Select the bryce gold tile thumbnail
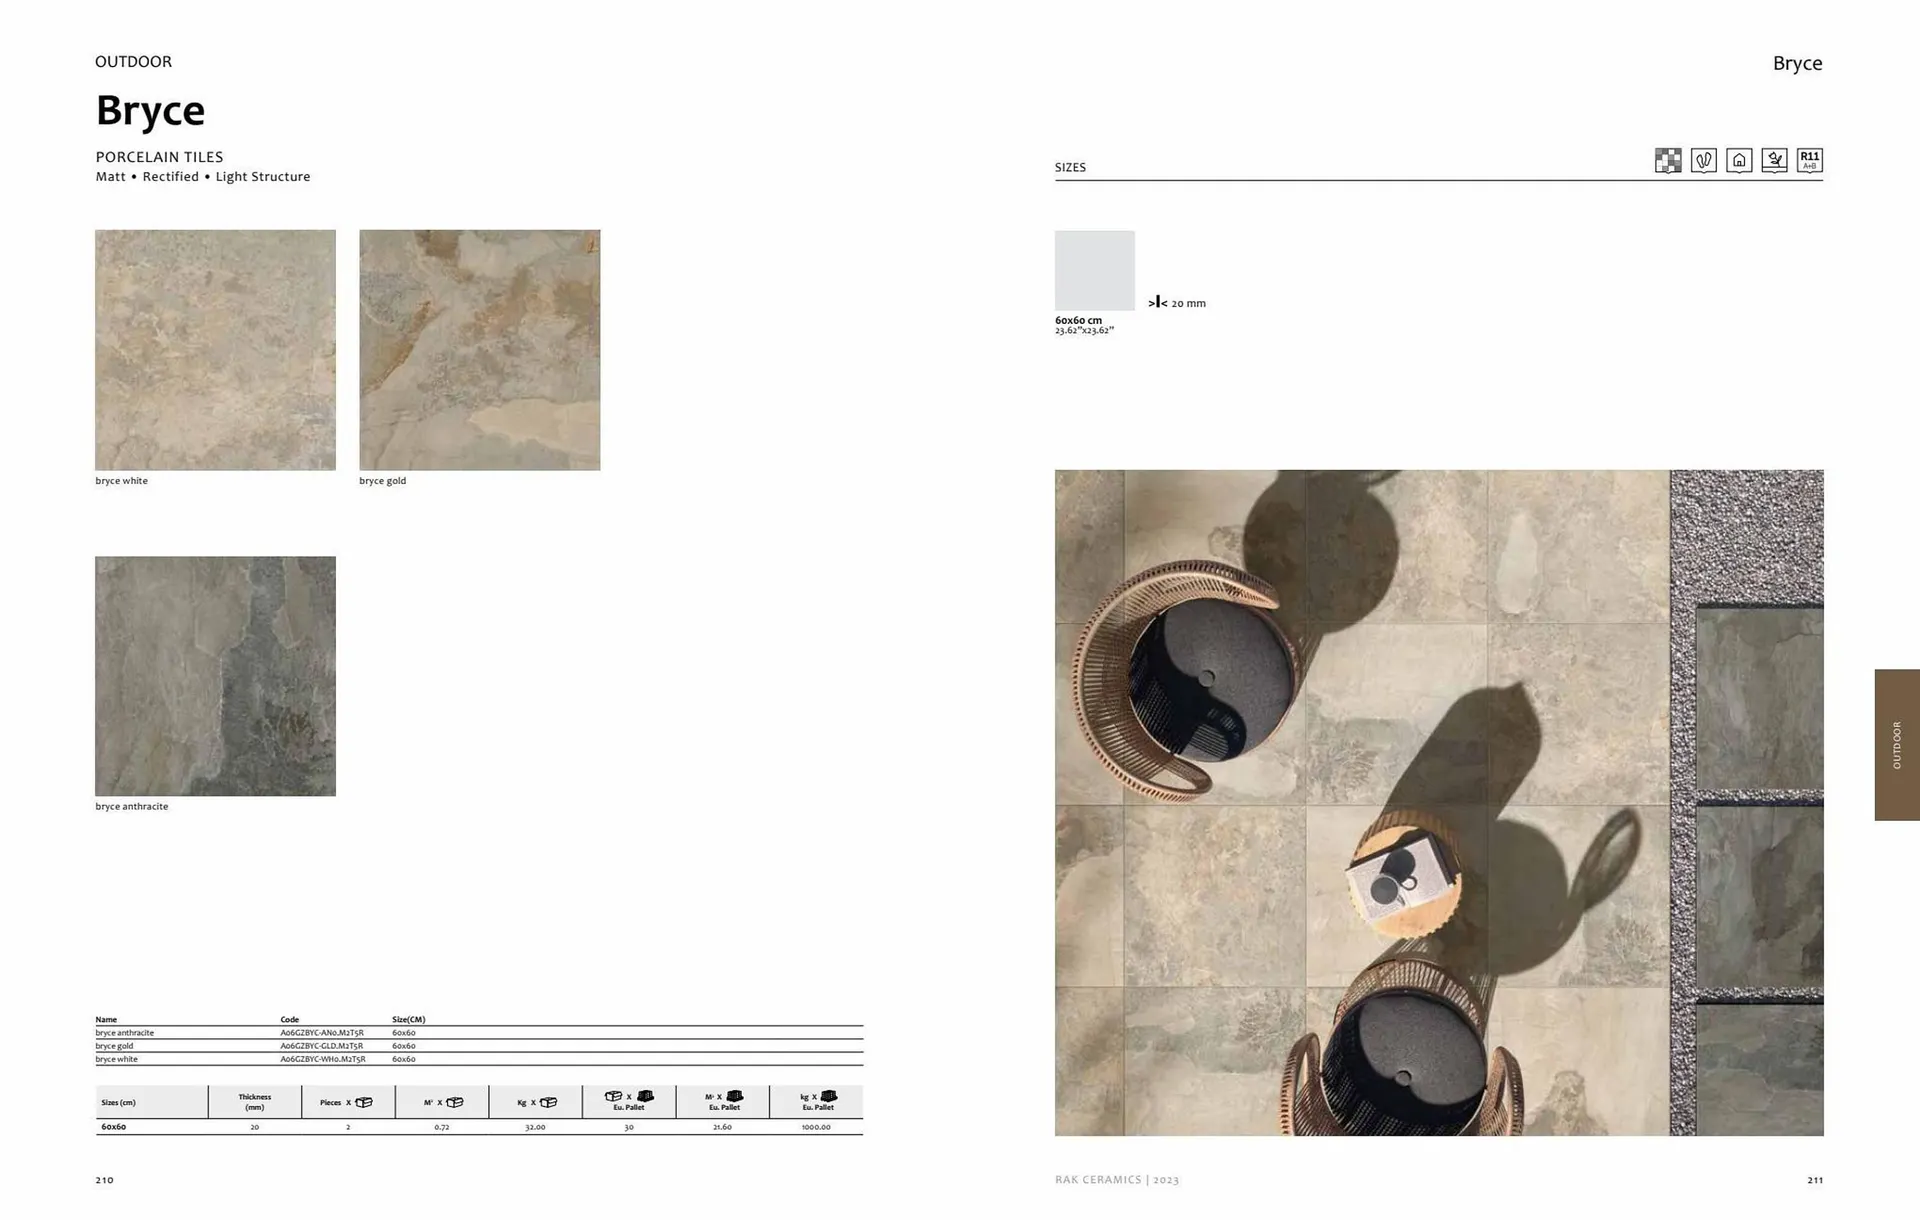The width and height of the screenshot is (1920, 1220). point(479,348)
